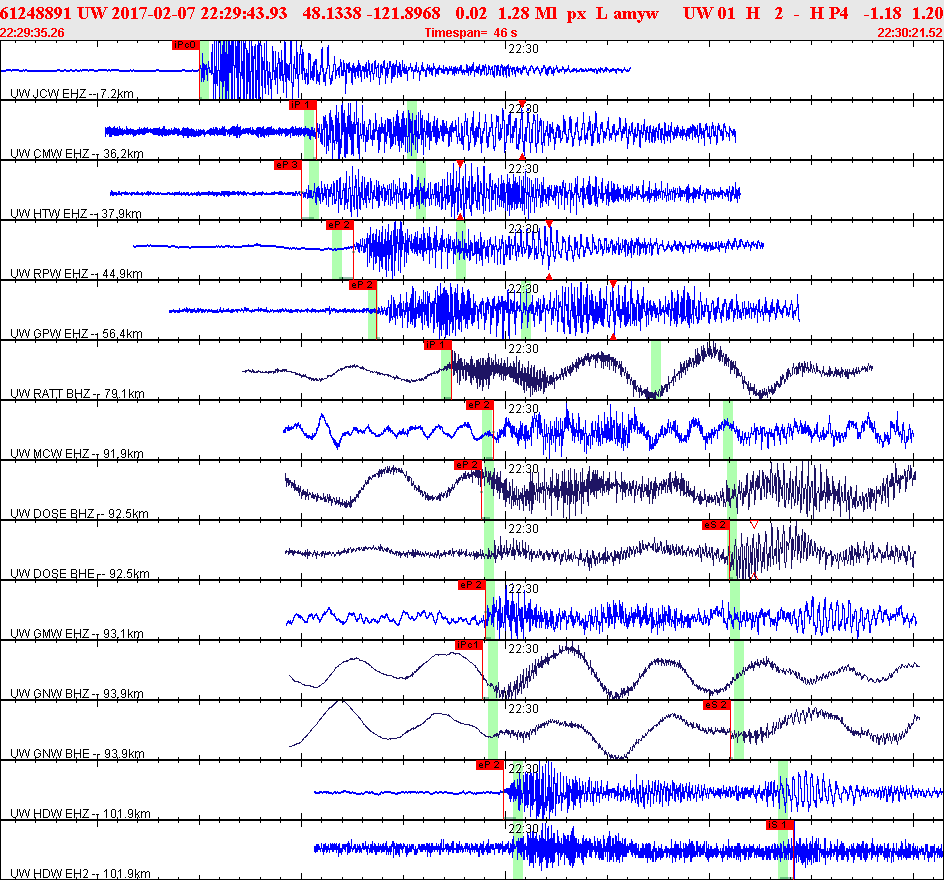Click the UW RATT BHZ 79.1km station label
This screenshot has height=880, width=944.
(77, 394)
